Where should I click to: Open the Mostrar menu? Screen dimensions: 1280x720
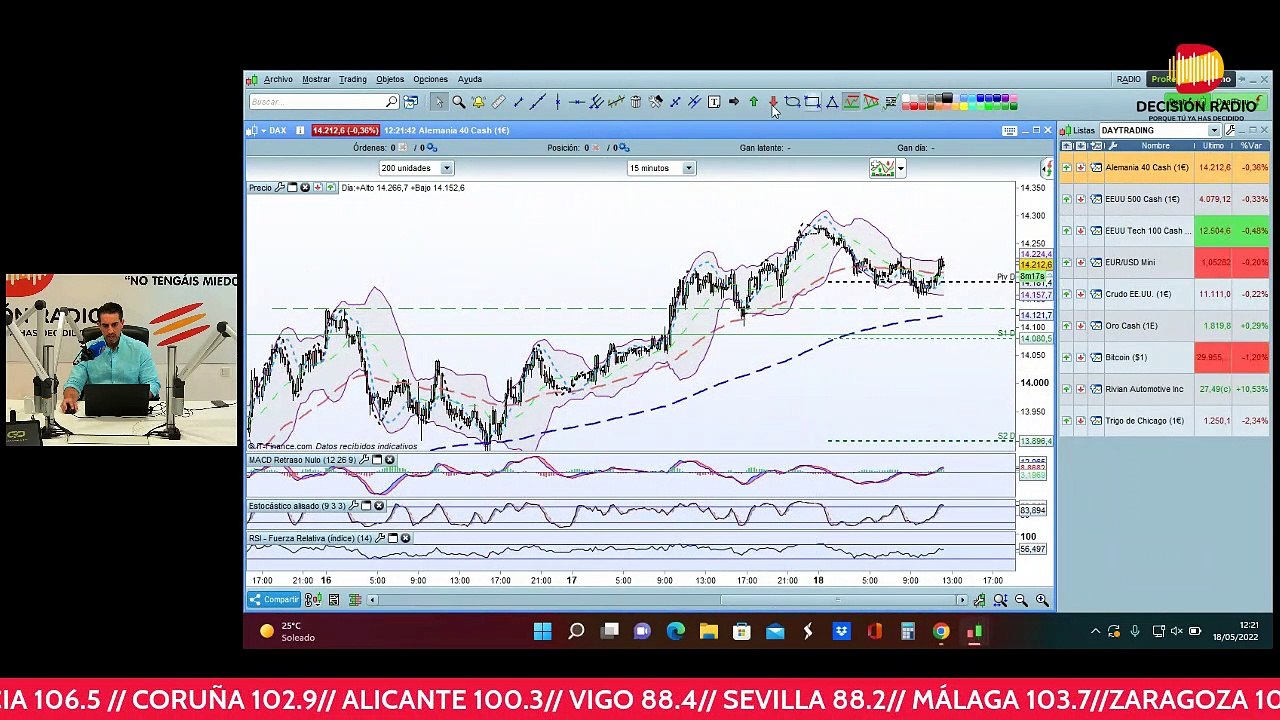316,79
